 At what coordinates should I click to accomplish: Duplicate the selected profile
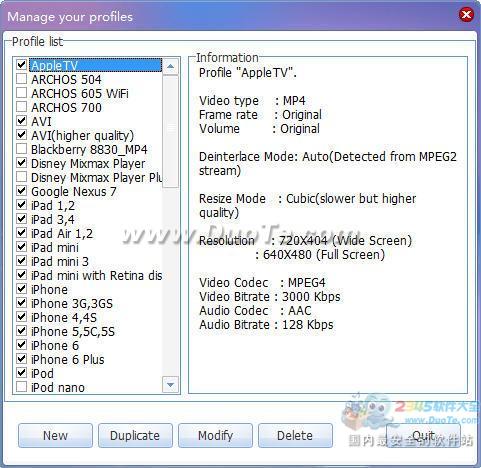pos(135,435)
